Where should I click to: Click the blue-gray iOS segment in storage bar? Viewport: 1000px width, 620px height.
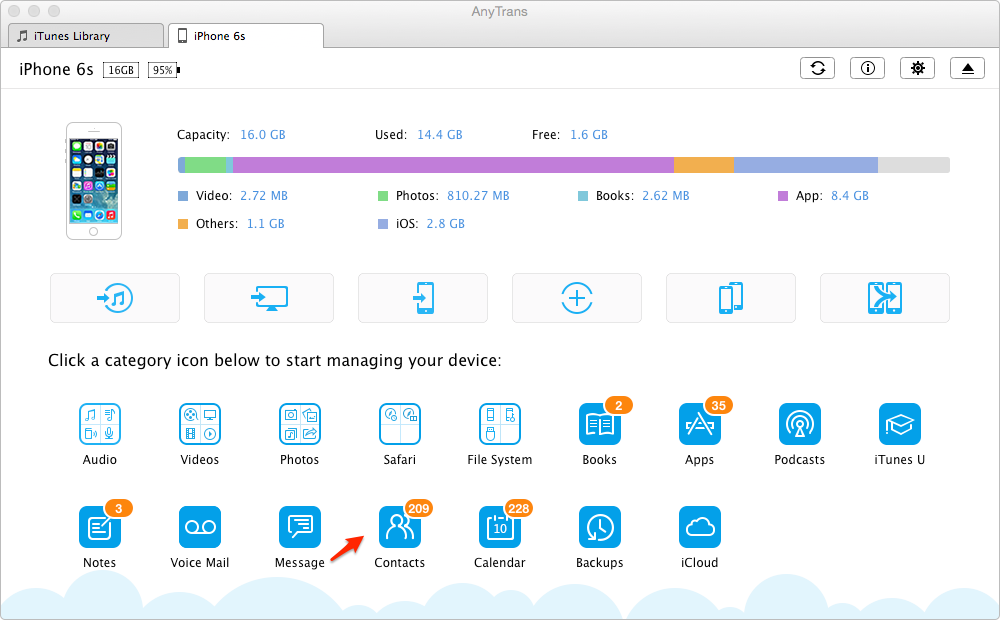tap(806, 165)
